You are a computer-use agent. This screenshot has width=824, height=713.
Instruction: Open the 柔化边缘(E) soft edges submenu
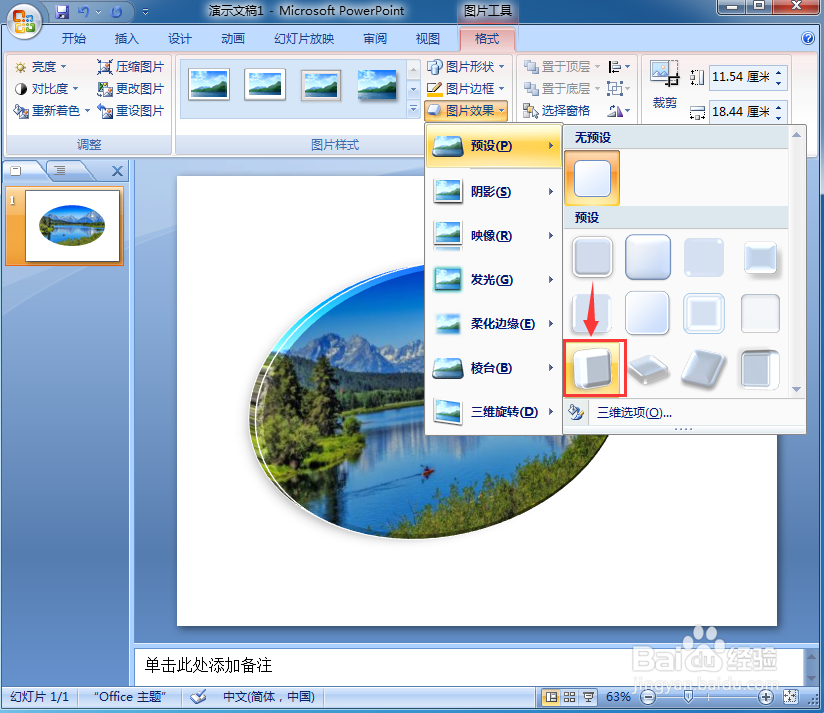pyautogui.click(x=493, y=324)
